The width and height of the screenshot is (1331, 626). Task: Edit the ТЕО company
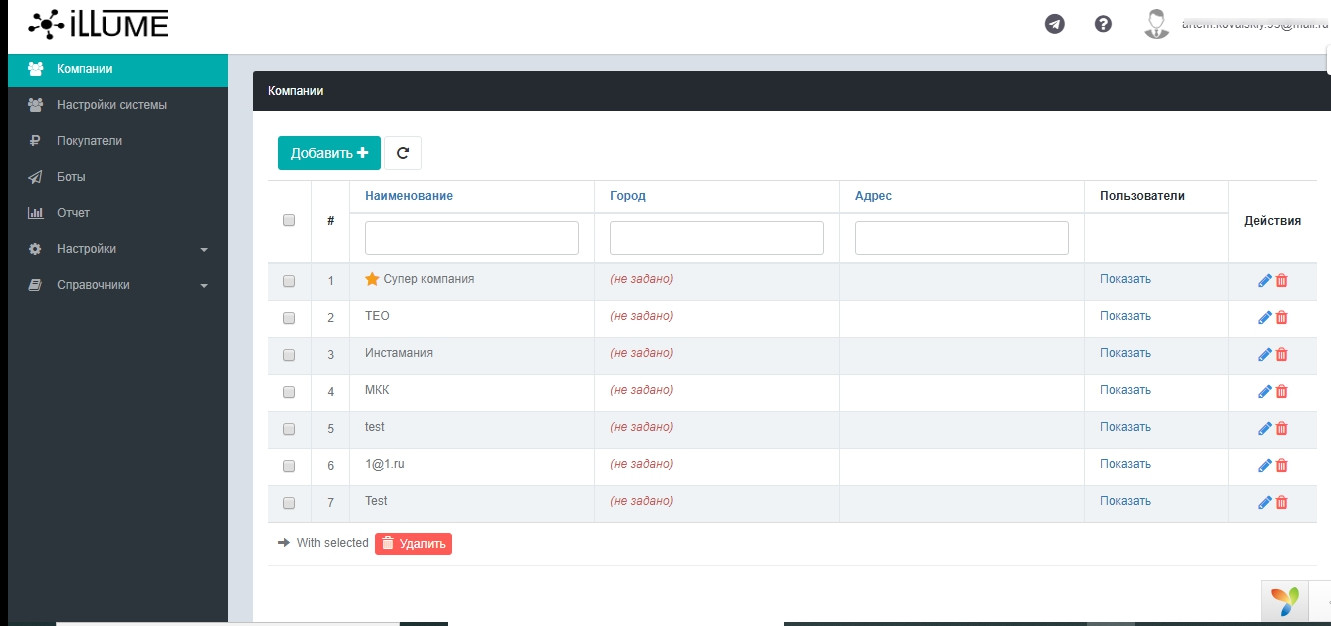coord(1264,318)
